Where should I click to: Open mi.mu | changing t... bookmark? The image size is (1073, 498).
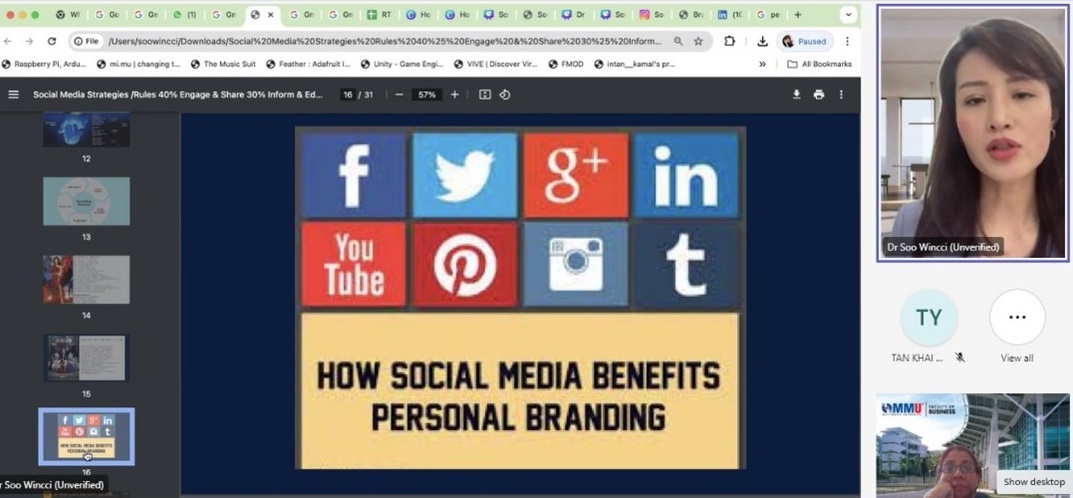138,64
